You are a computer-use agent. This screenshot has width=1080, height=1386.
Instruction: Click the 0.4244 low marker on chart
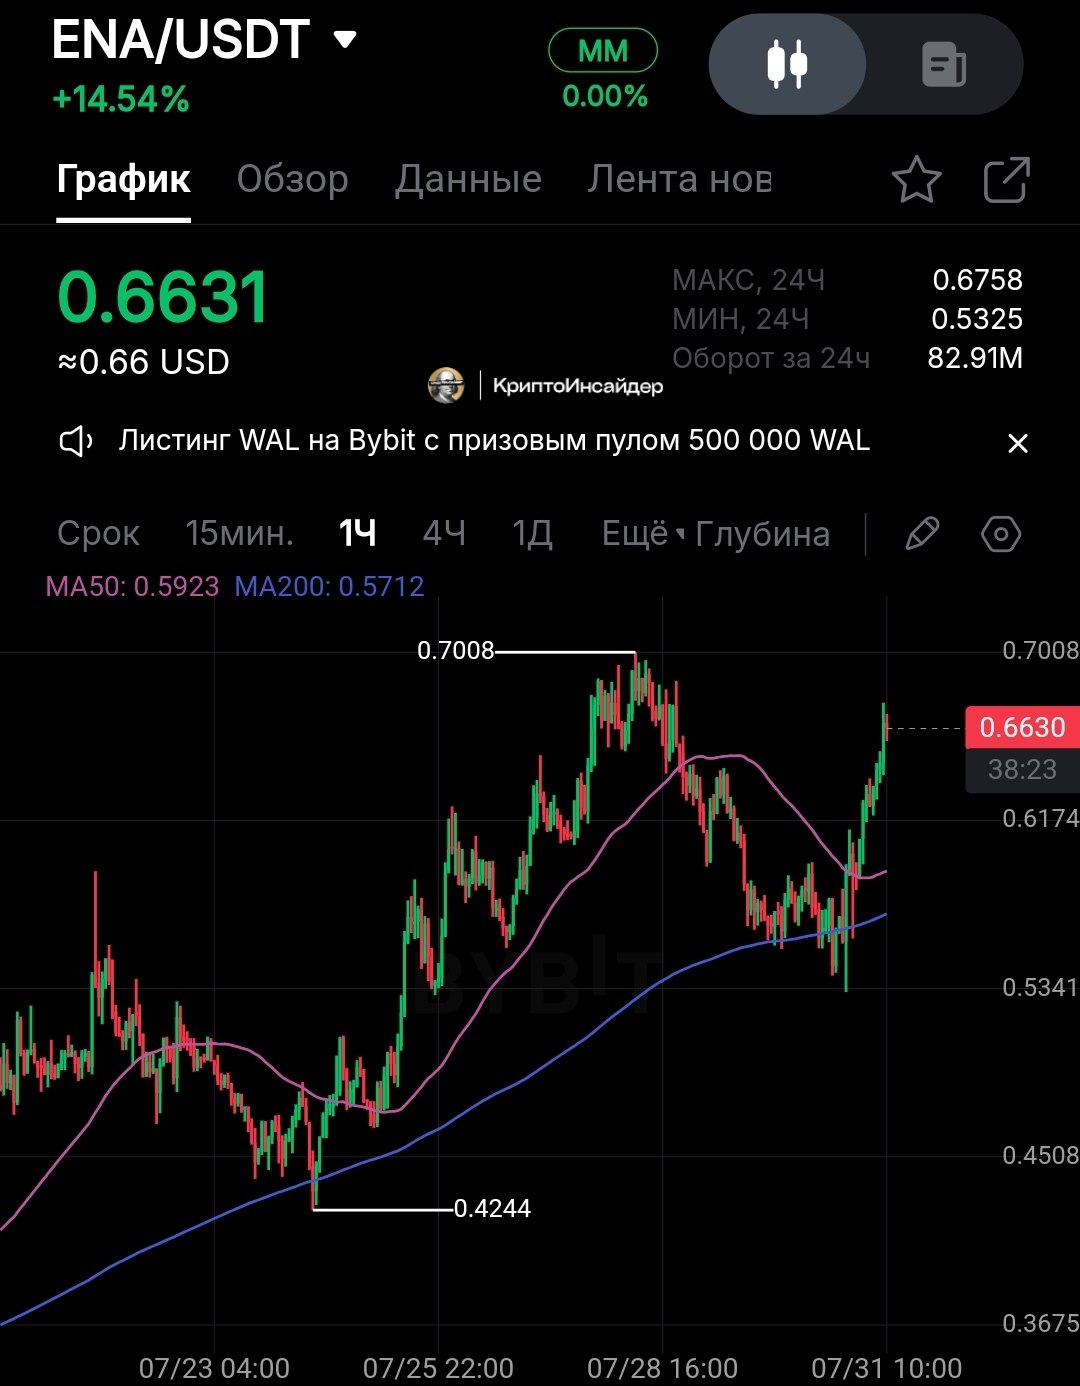coord(492,1209)
